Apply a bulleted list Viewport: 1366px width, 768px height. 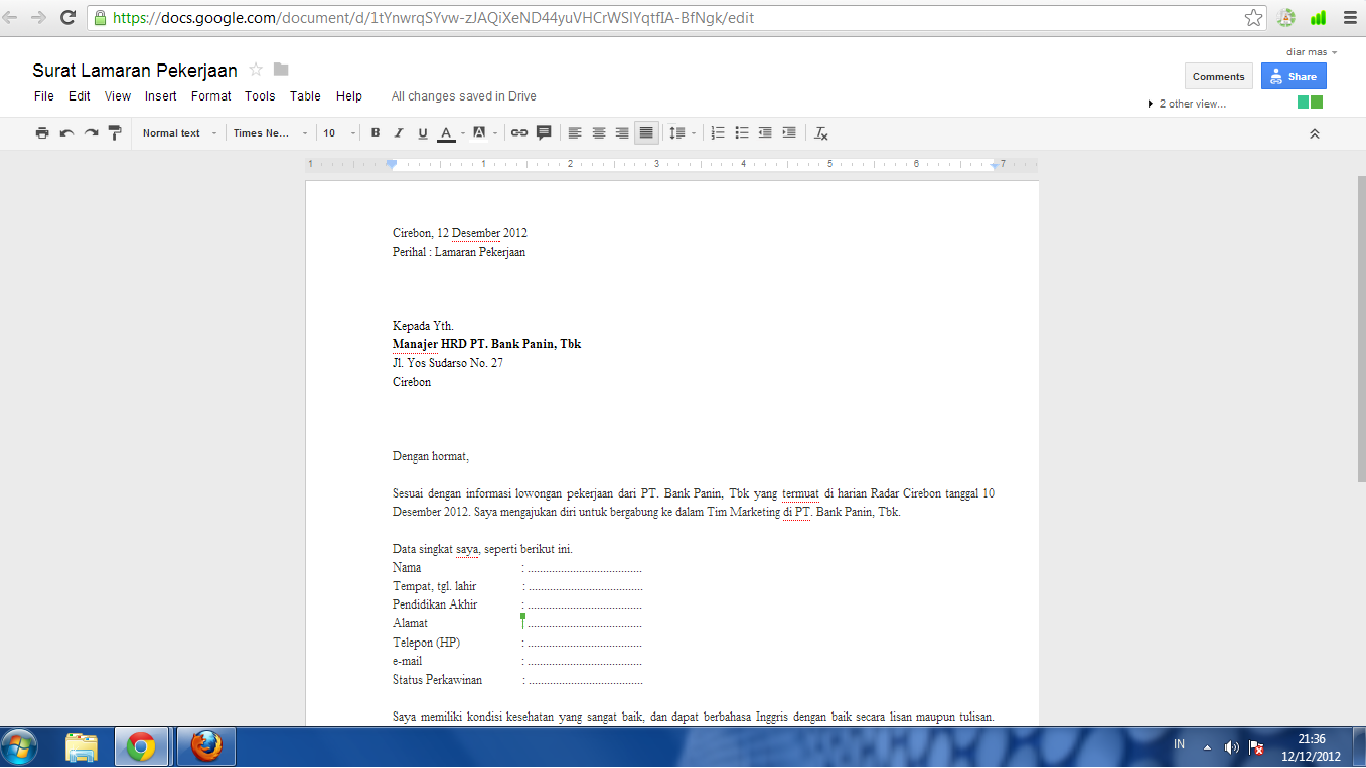pos(742,133)
